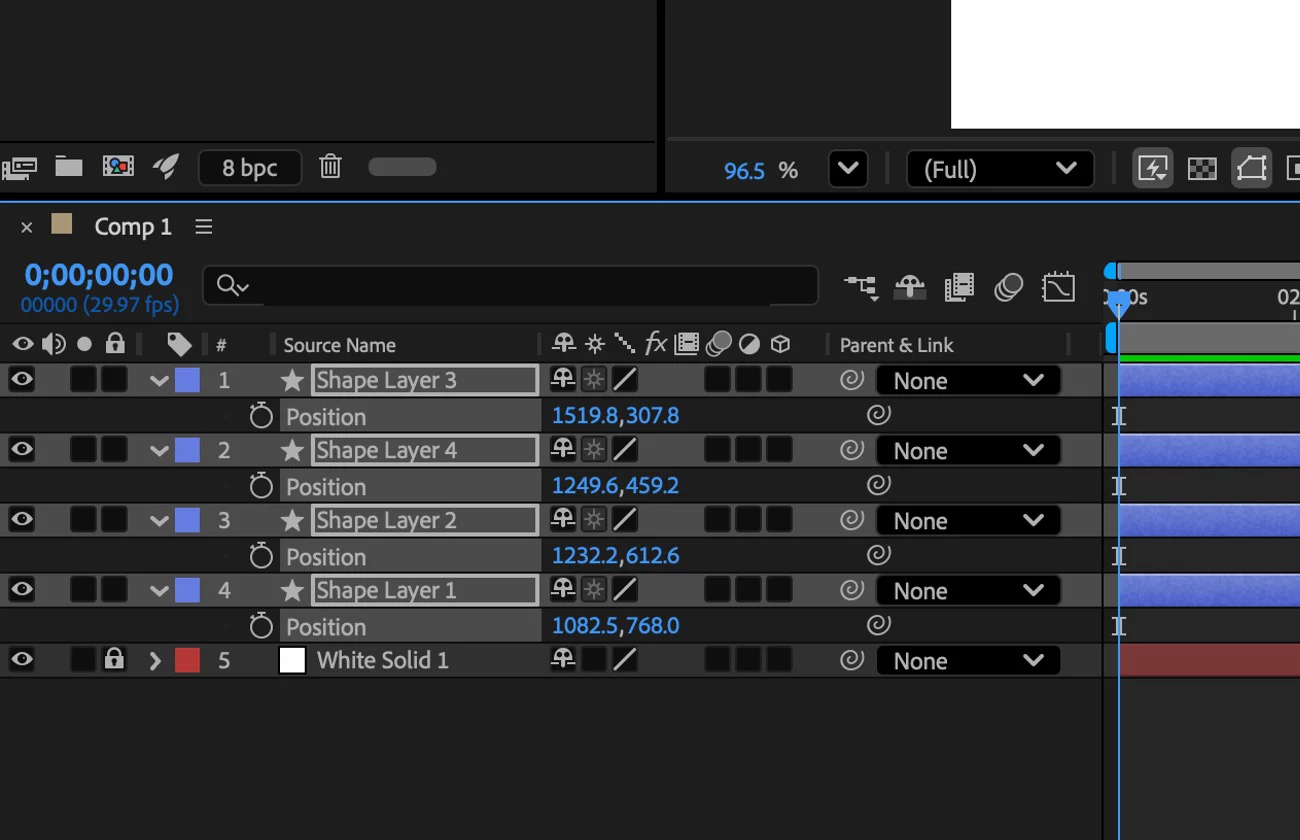Open the Graph Editor
This screenshot has width=1300, height=840.
pyautogui.click(x=1058, y=287)
